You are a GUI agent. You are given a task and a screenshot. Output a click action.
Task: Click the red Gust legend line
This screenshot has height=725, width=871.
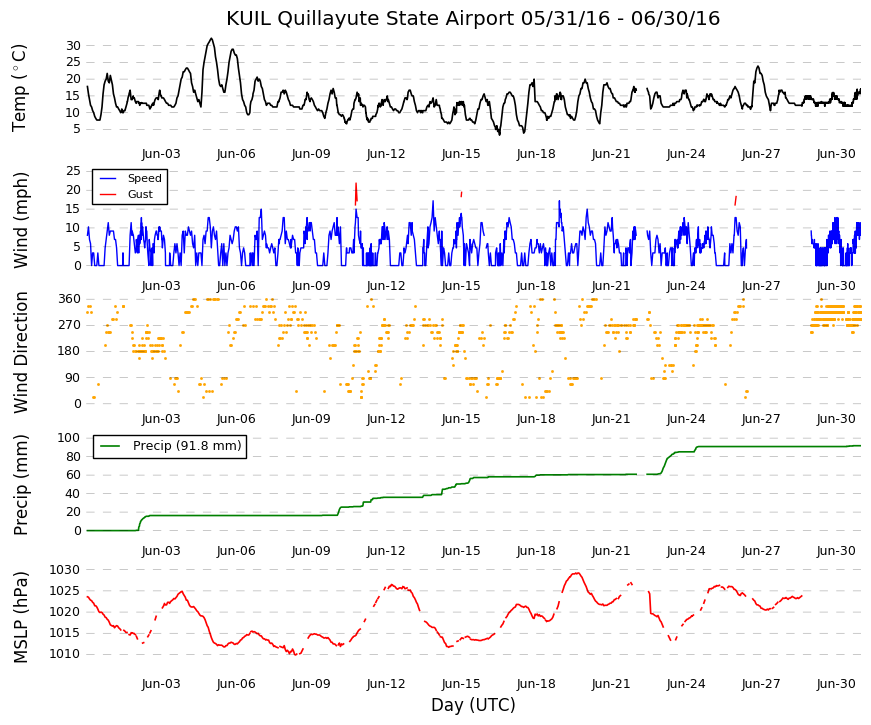click(x=108, y=194)
